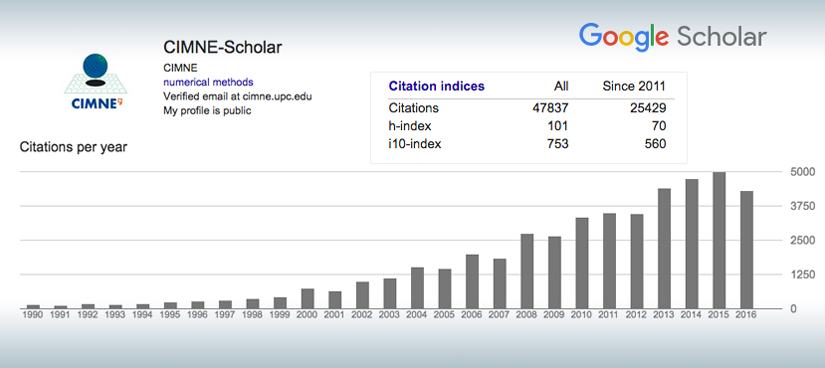
Task: Click the 2016 citations bar
Action: pyautogui.click(x=746, y=250)
